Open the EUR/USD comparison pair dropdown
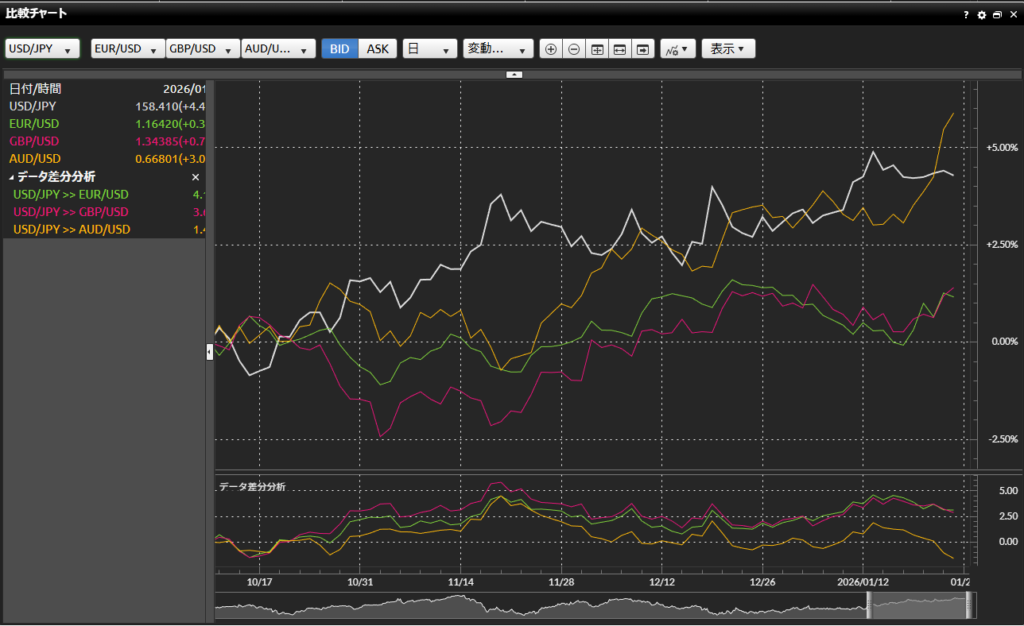The width and height of the screenshot is (1024, 626). pyautogui.click(x=128, y=49)
